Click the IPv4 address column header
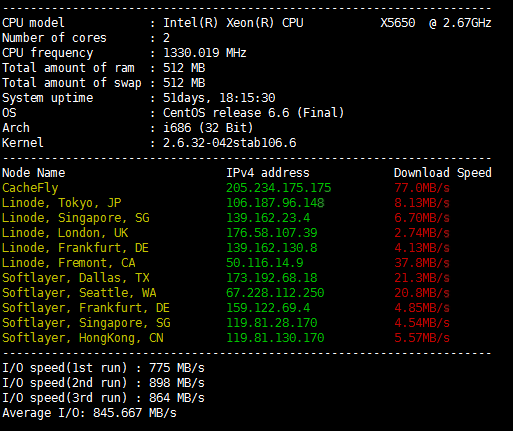 pos(268,173)
